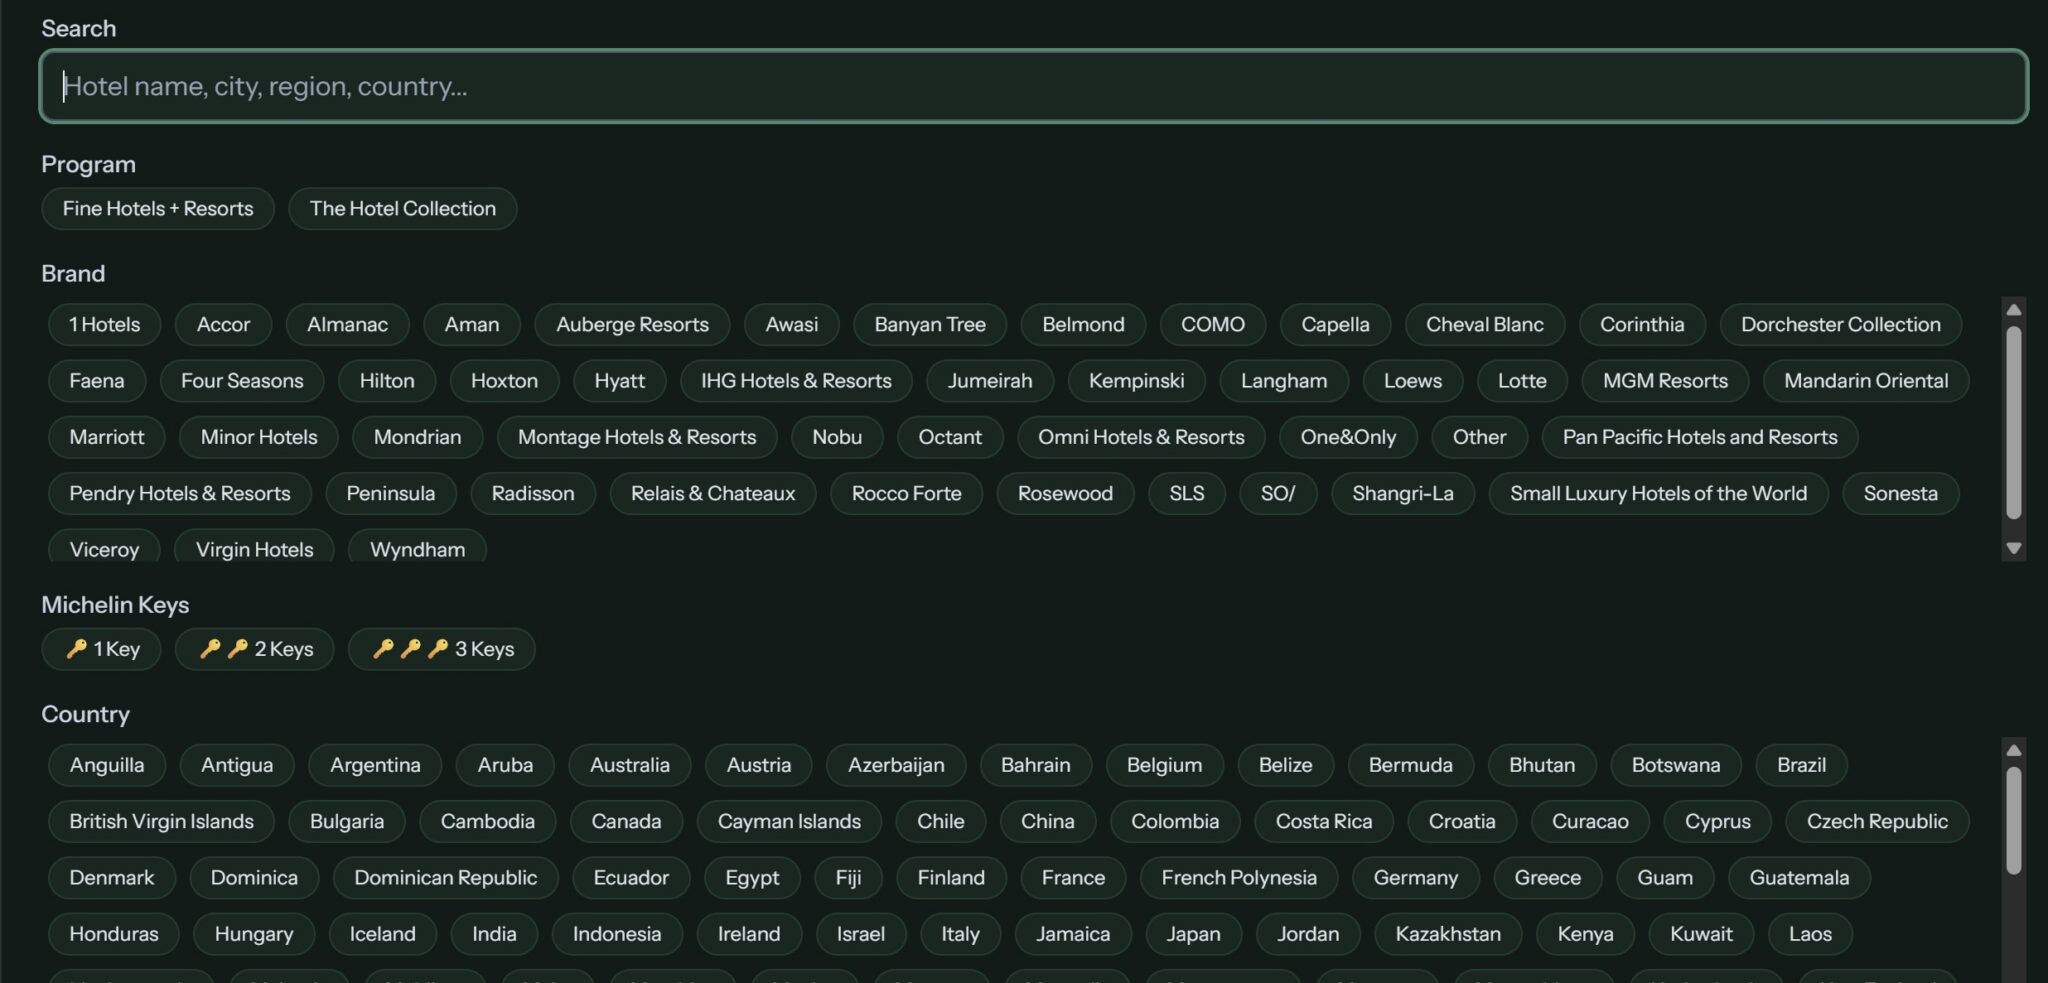
Task: Filter by 1 Key Michelin rating
Action: tap(102, 649)
